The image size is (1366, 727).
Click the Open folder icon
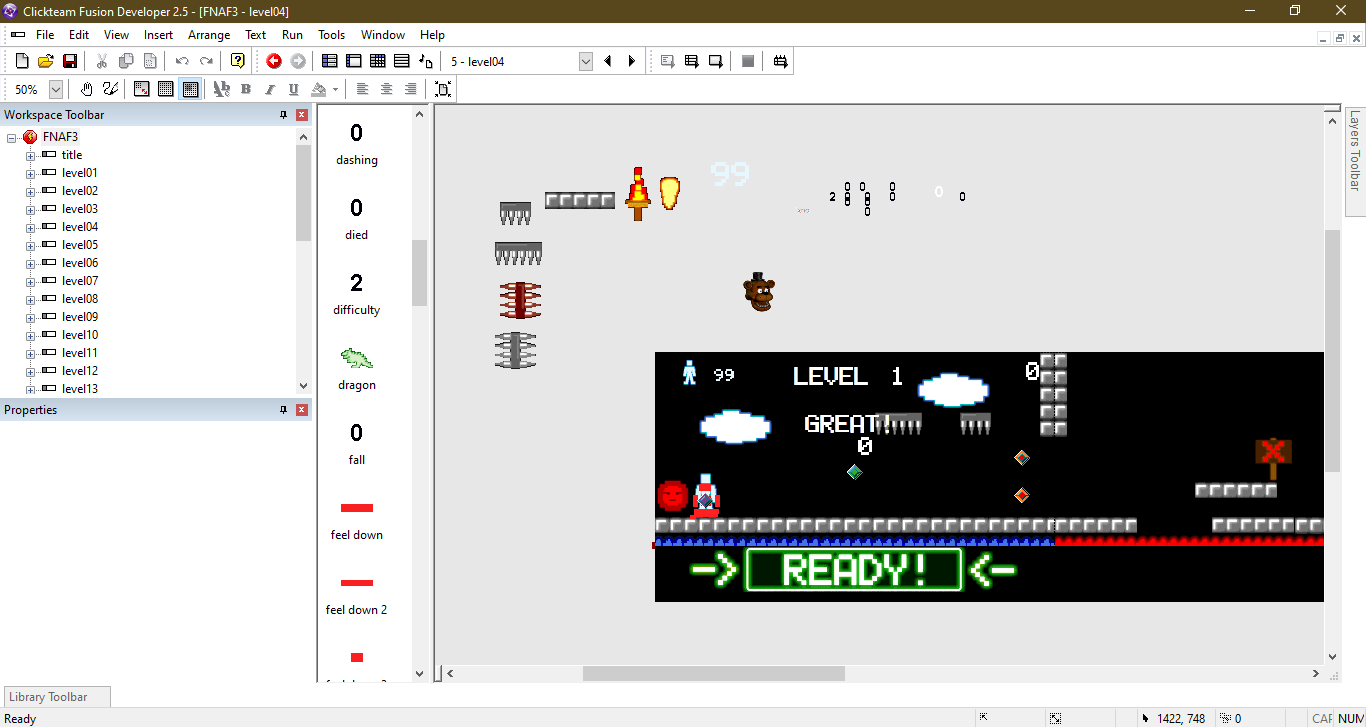[46, 61]
